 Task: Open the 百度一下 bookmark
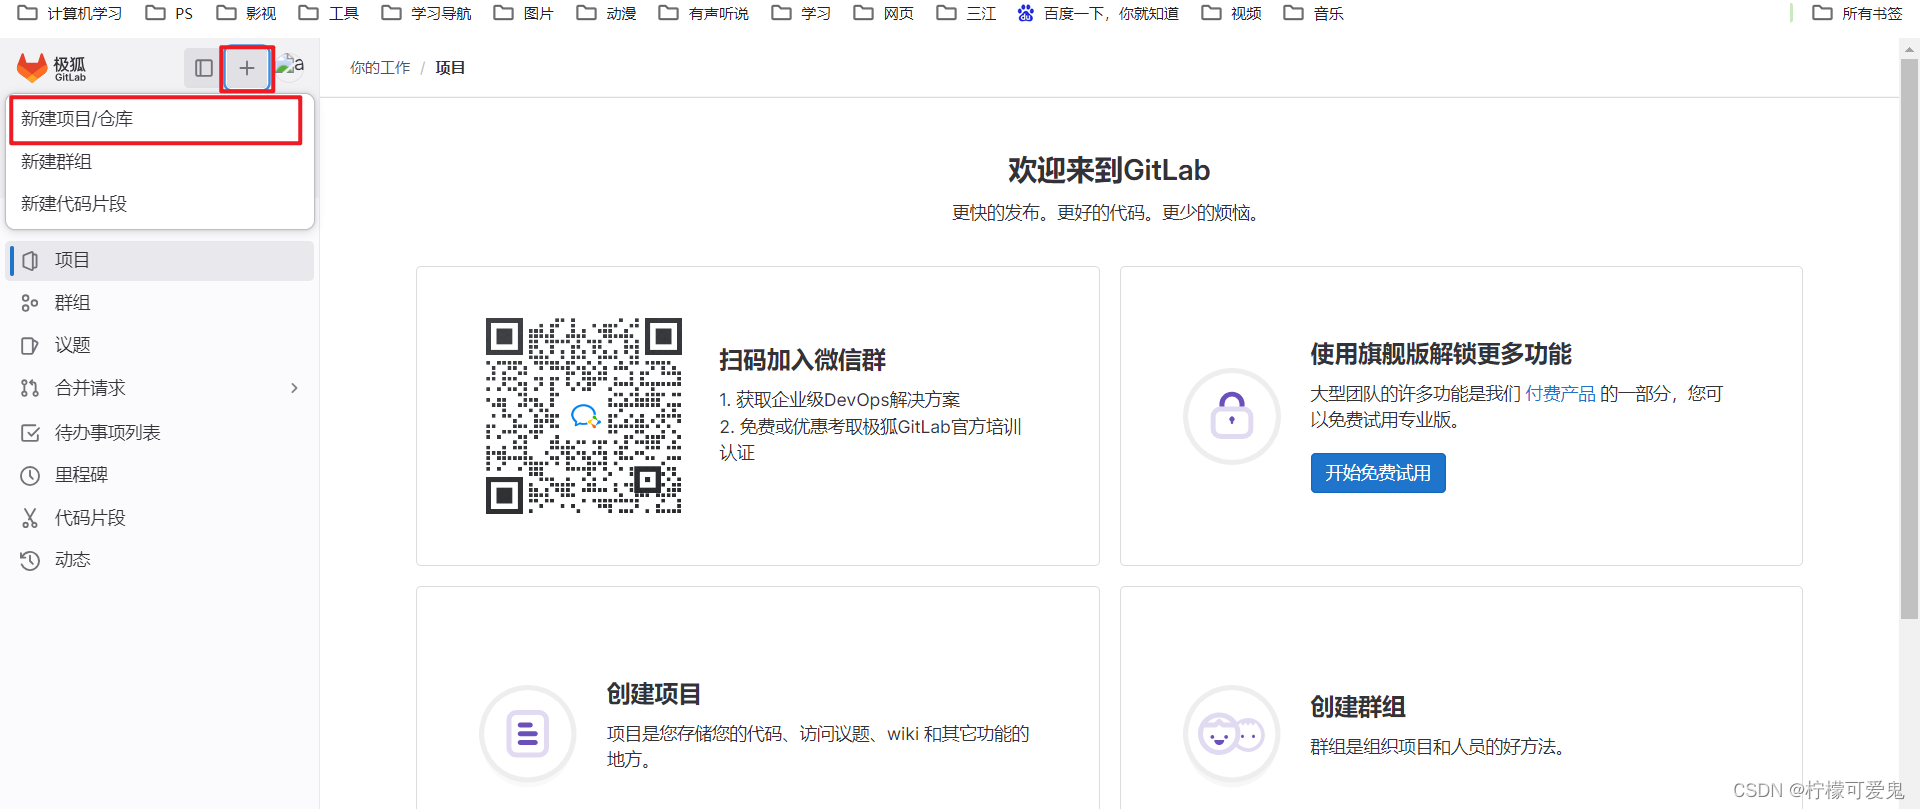click(x=1098, y=13)
